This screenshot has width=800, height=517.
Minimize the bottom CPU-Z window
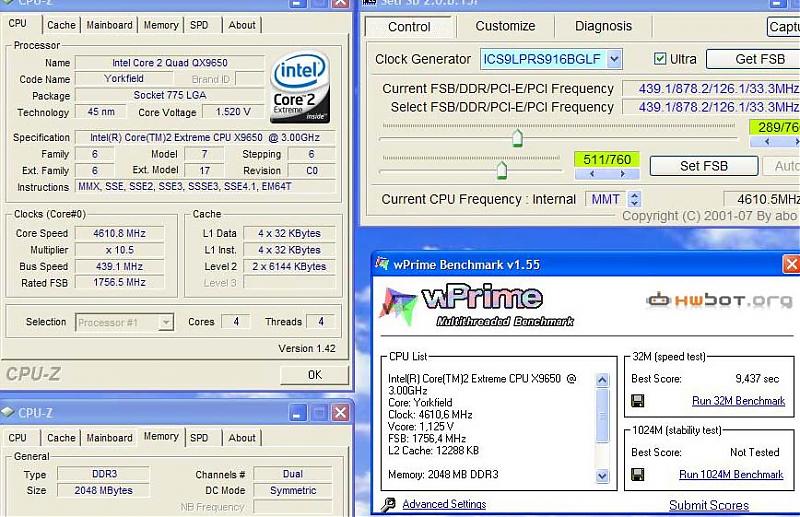297,412
